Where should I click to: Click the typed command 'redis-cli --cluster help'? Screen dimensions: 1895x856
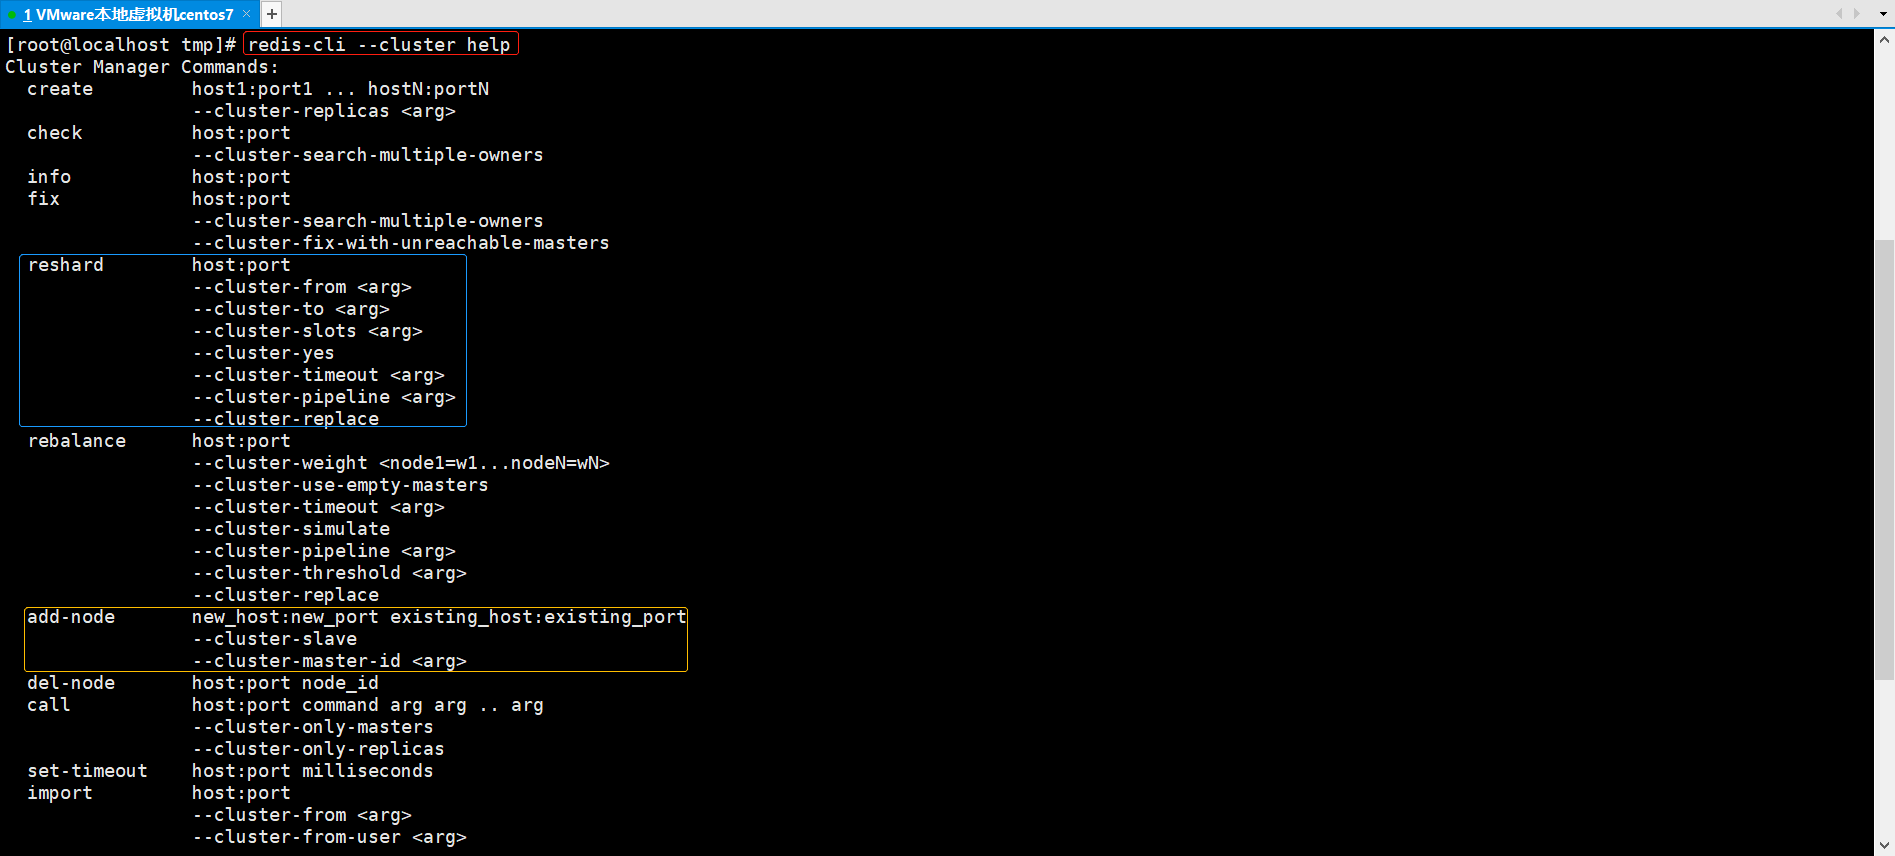(x=379, y=45)
